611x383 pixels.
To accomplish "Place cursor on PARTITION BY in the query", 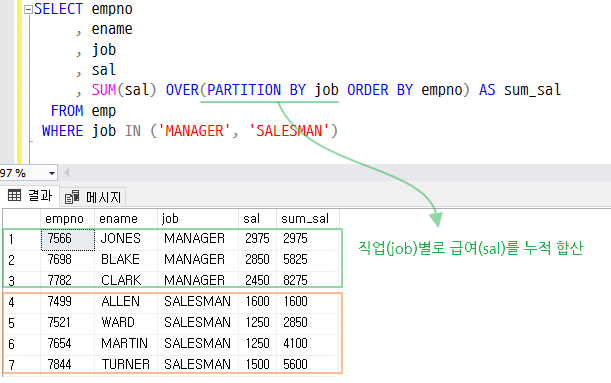I will click(256, 90).
